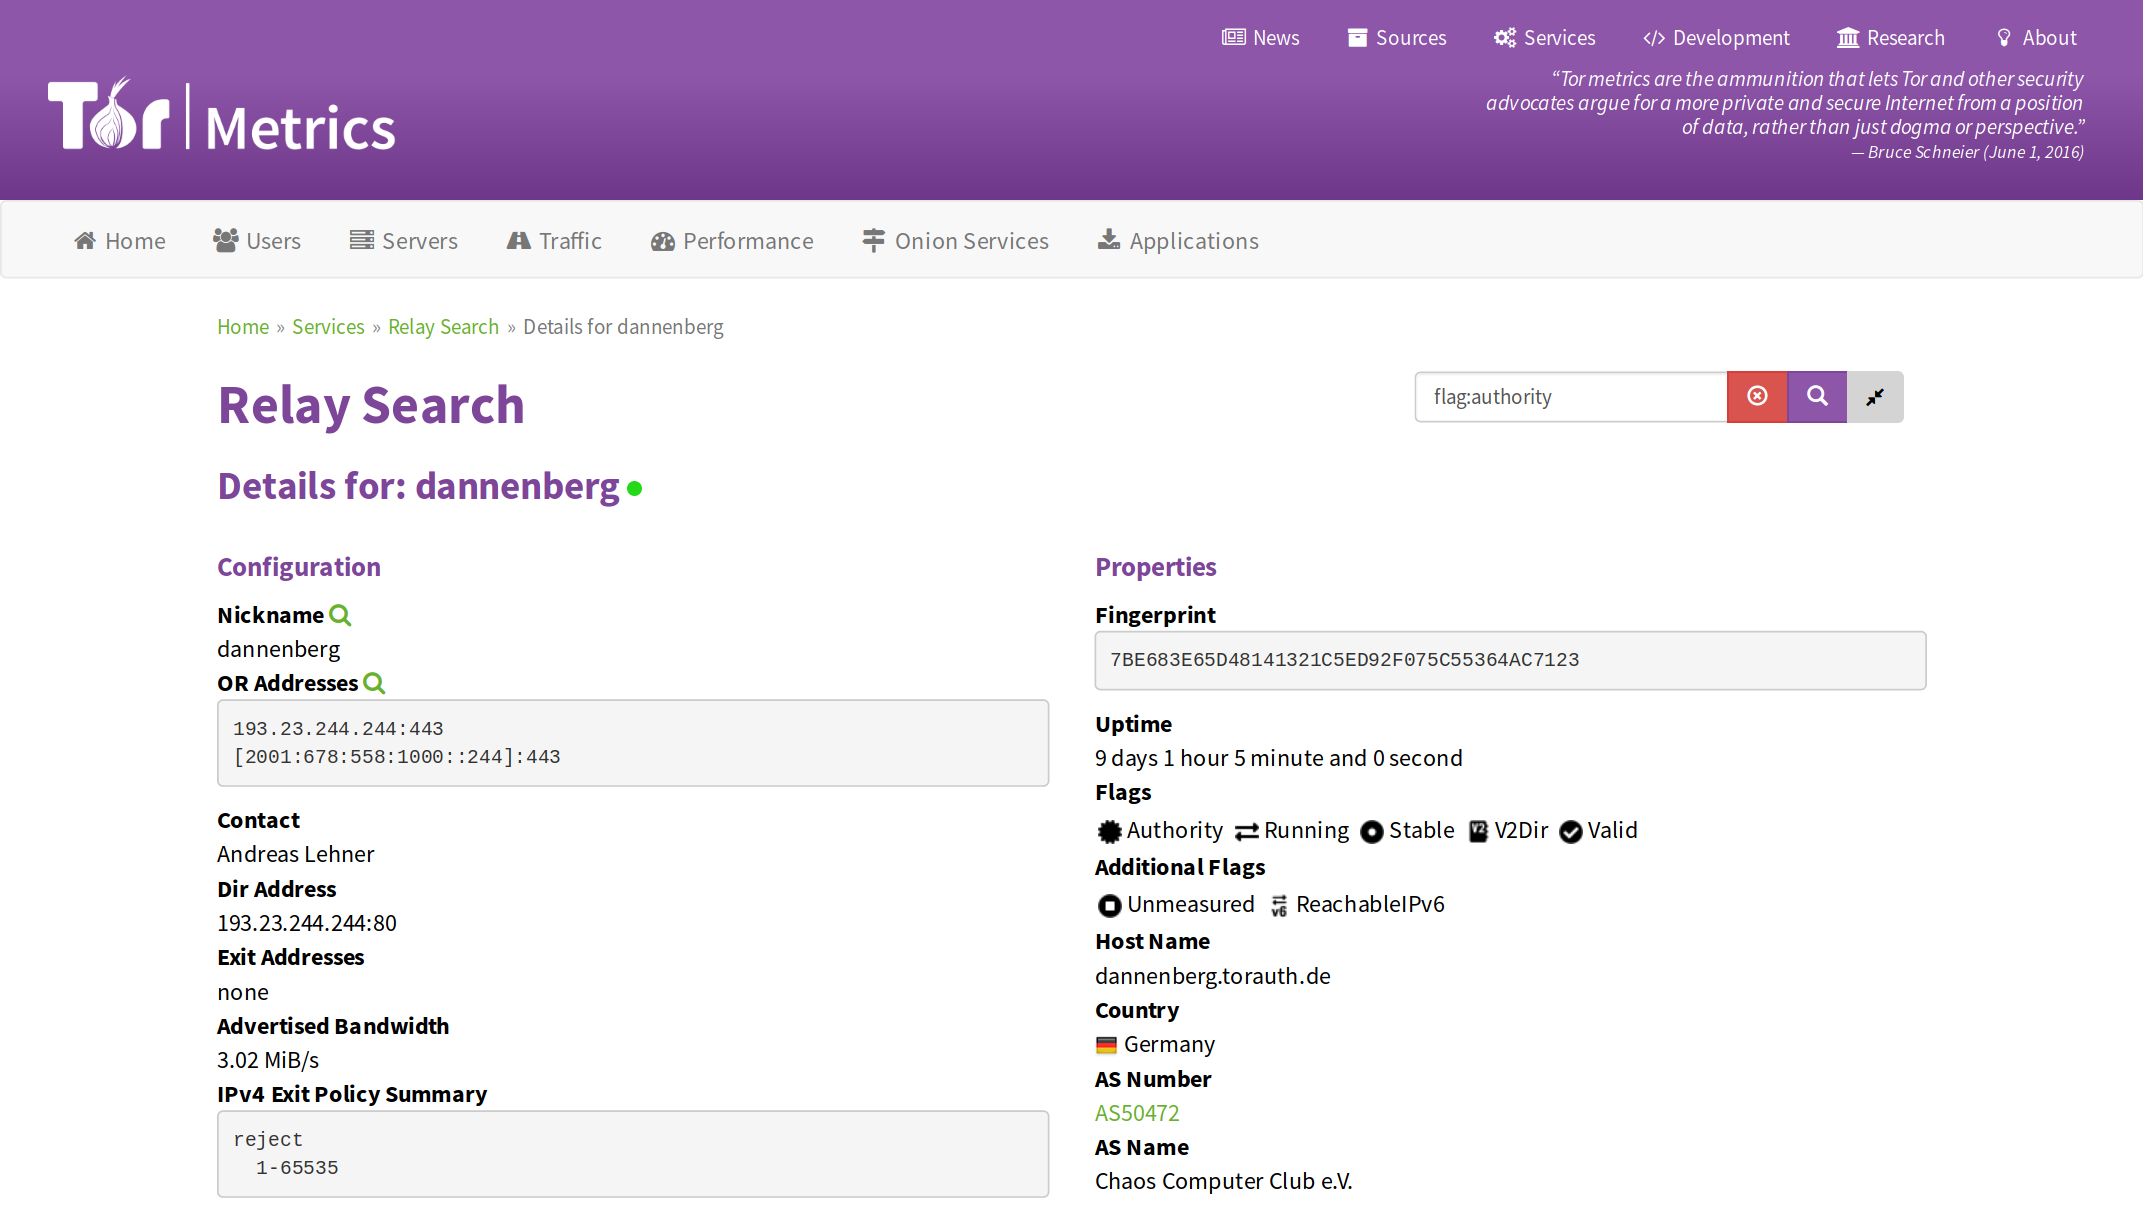Go to Home in navigation bar
Image resolution: width=2143 pixels, height=1206 pixels.
120,241
